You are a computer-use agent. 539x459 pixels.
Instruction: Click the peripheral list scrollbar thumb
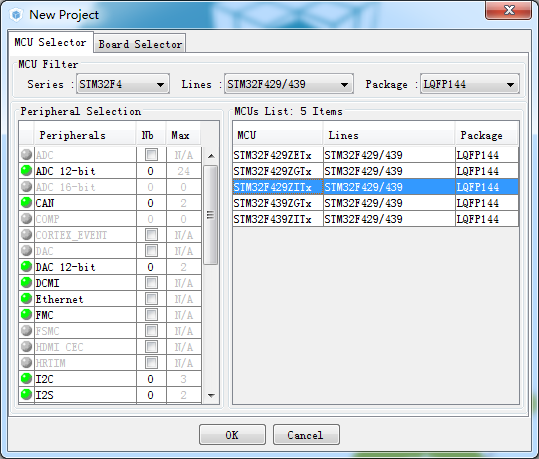(x=210, y=215)
